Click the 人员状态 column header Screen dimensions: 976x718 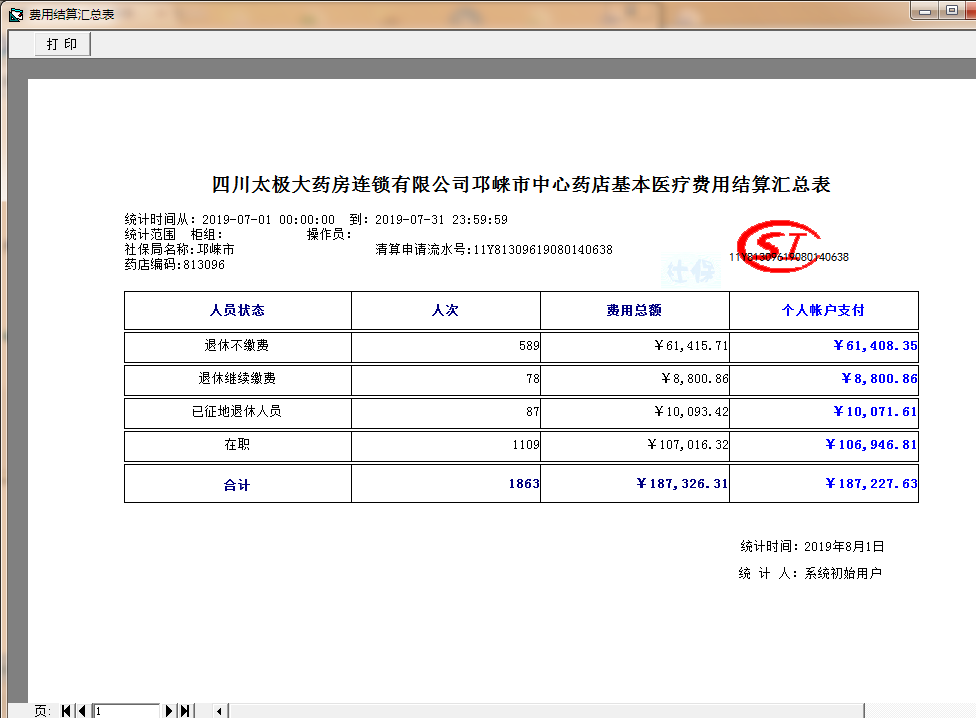(x=237, y=310)
